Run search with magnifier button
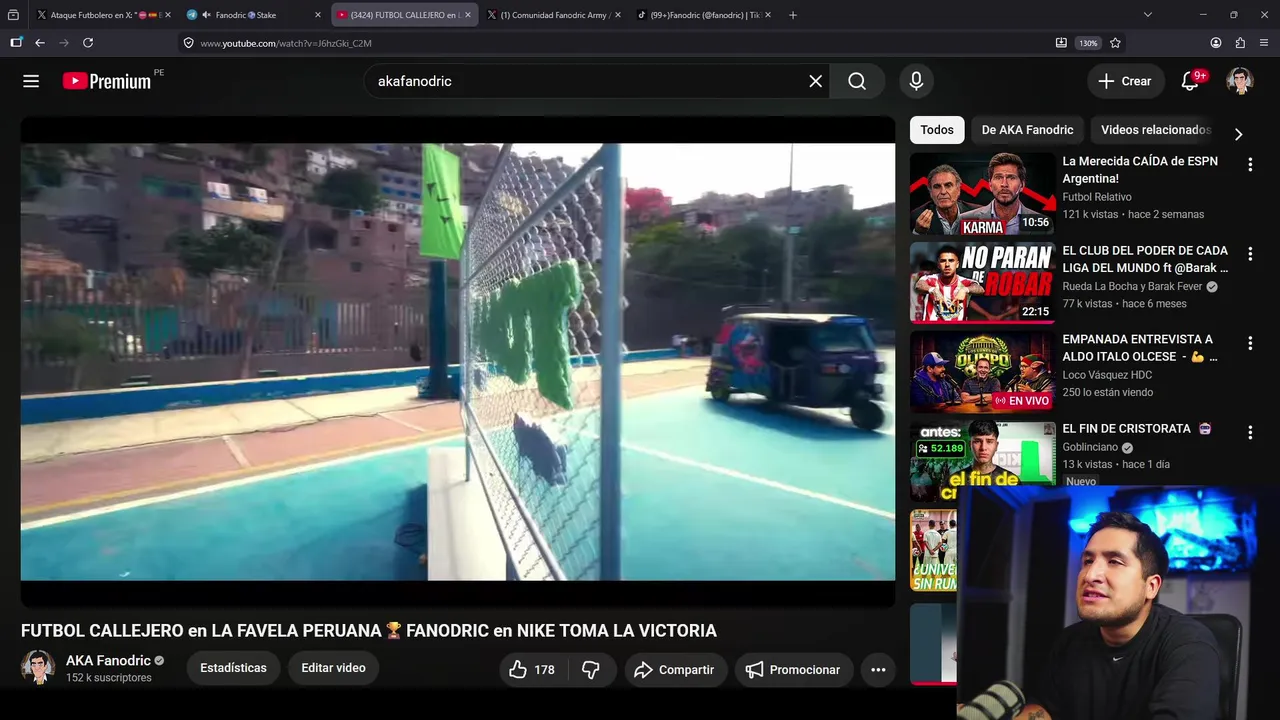 click(857, 81)
